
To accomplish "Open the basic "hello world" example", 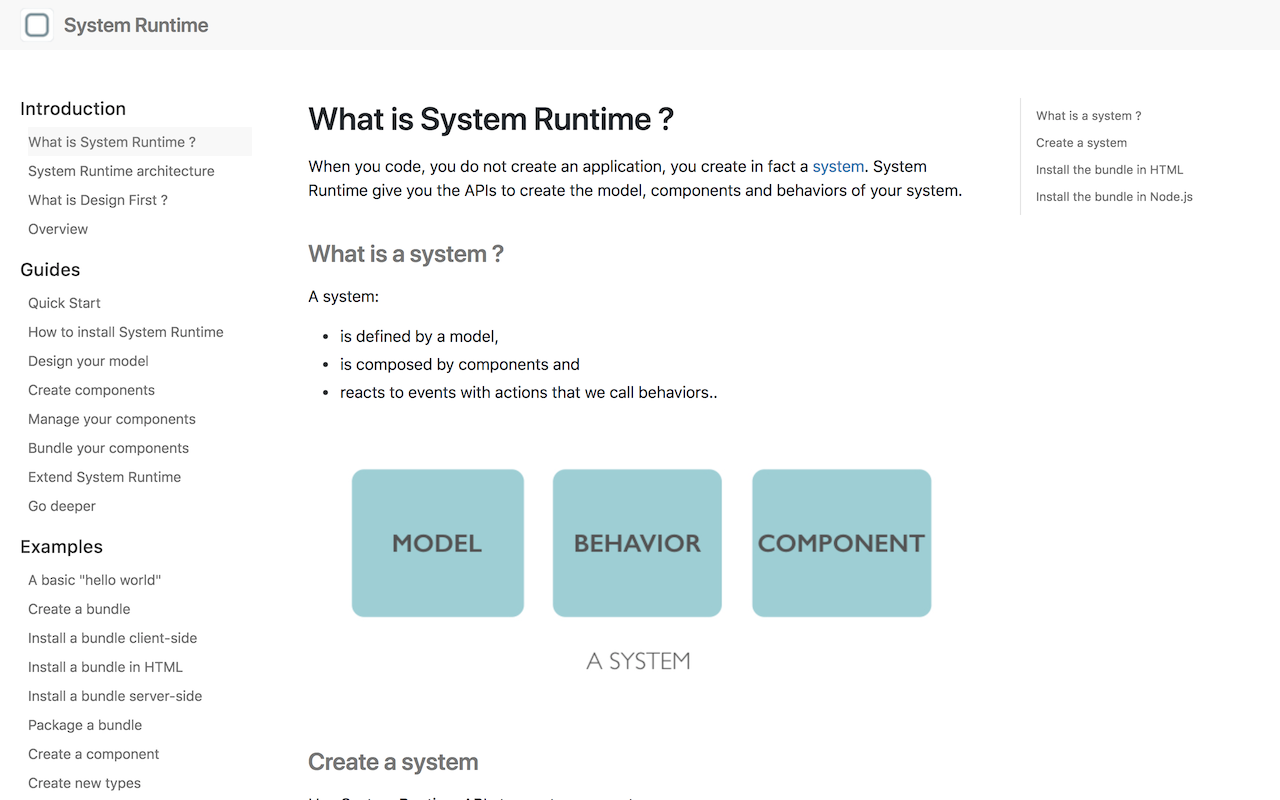I will [94, 580].
